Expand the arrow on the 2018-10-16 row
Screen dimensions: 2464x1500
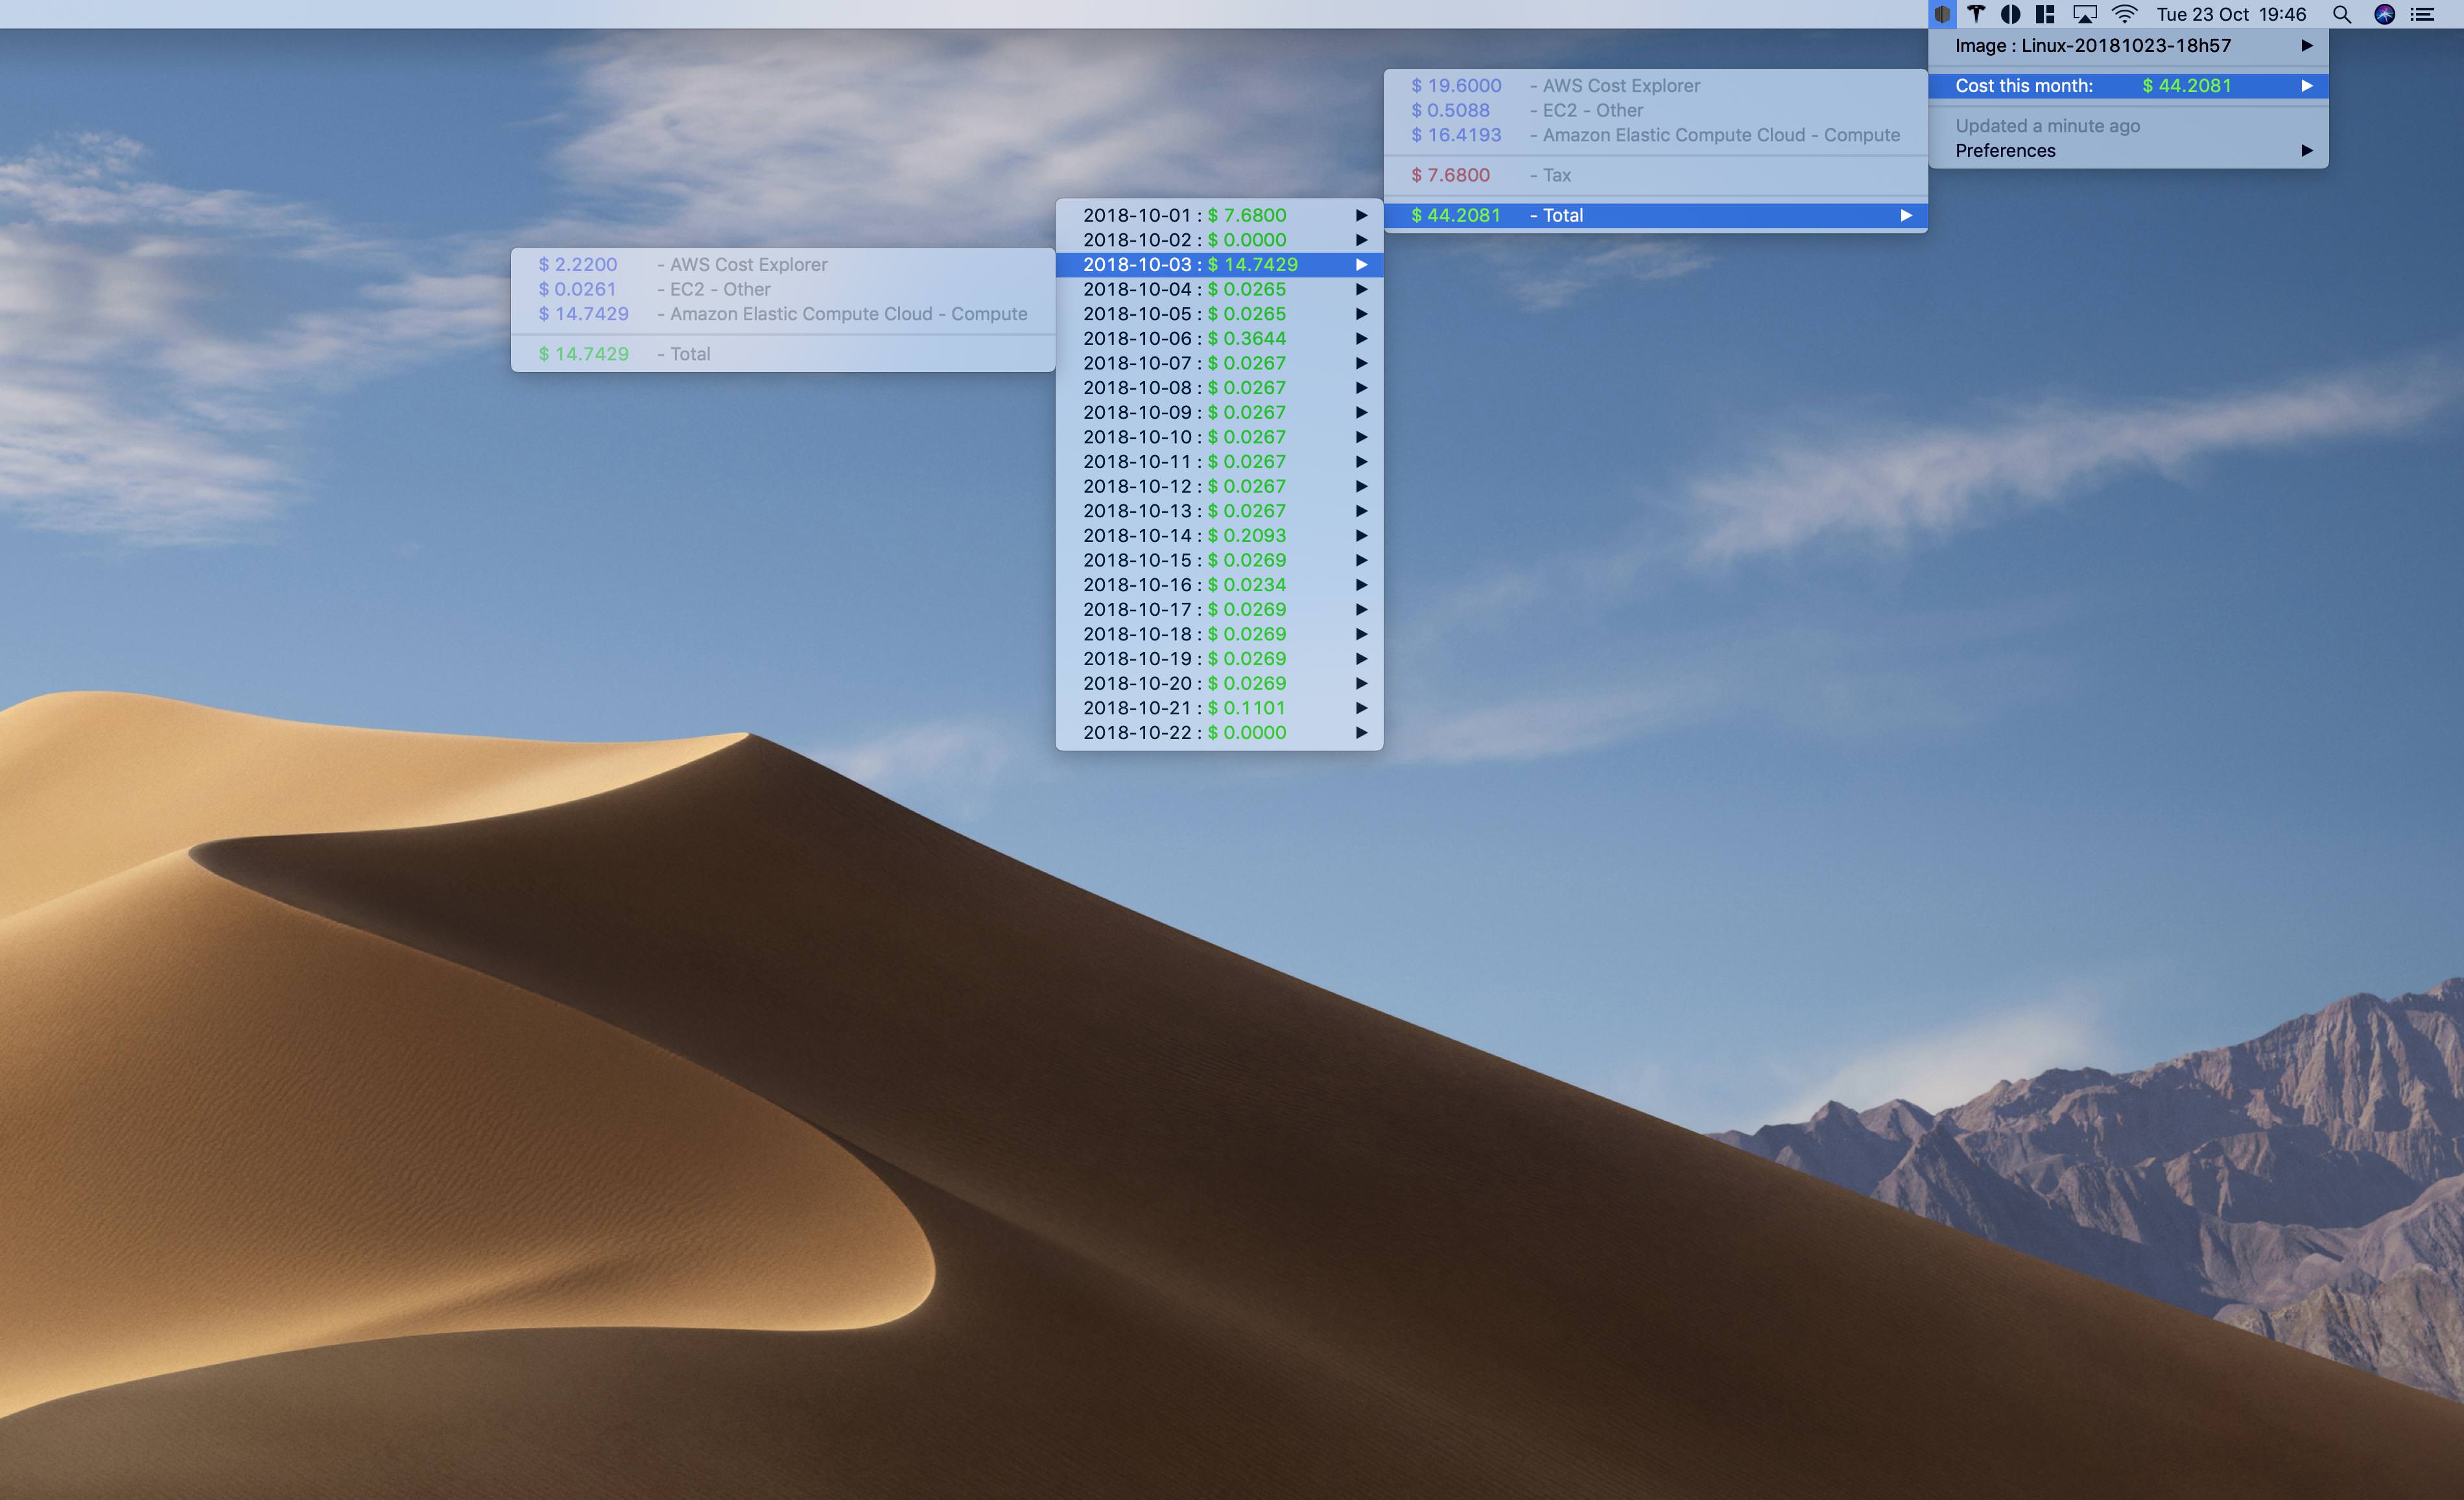pyautogui.click(x=1361, y=585)
